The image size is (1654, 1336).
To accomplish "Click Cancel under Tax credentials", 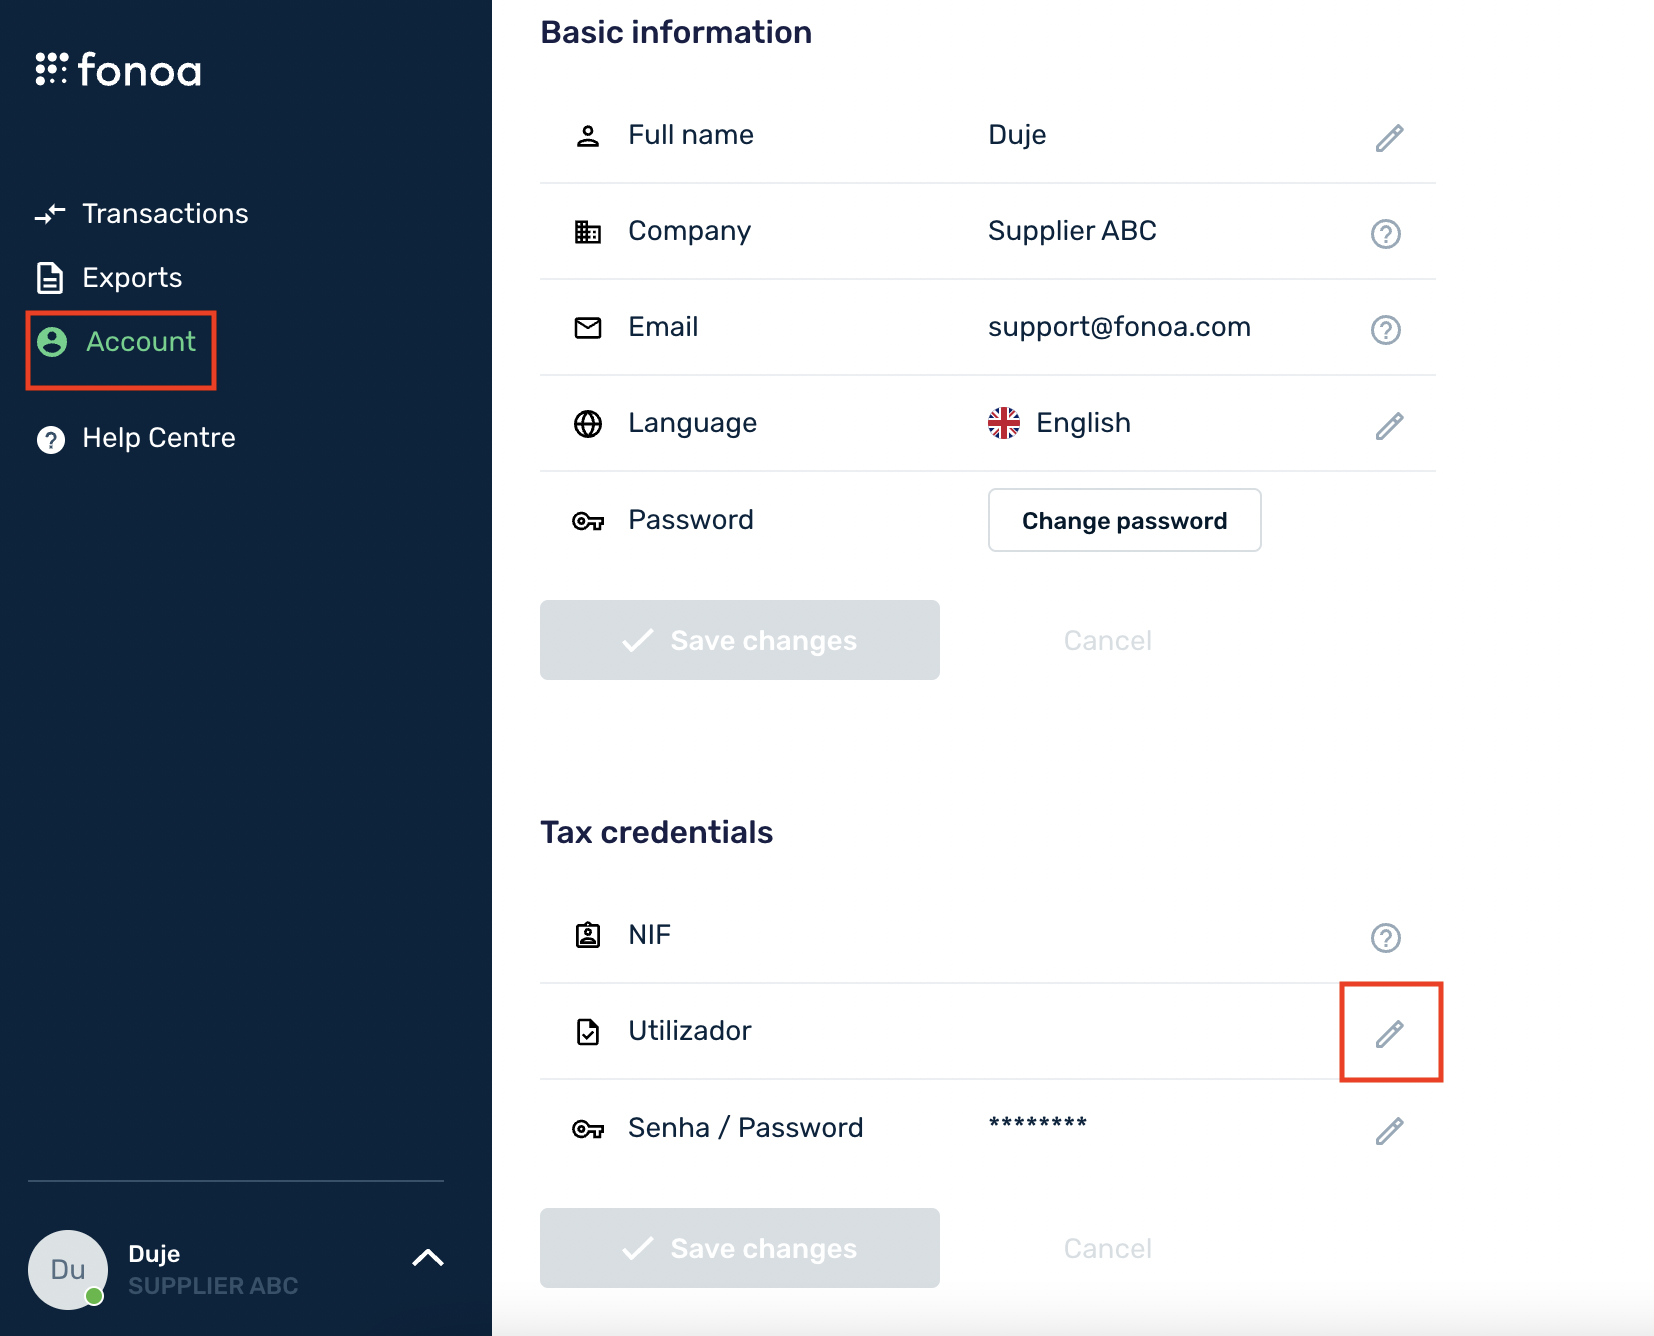I will tap(1107, 1248).
